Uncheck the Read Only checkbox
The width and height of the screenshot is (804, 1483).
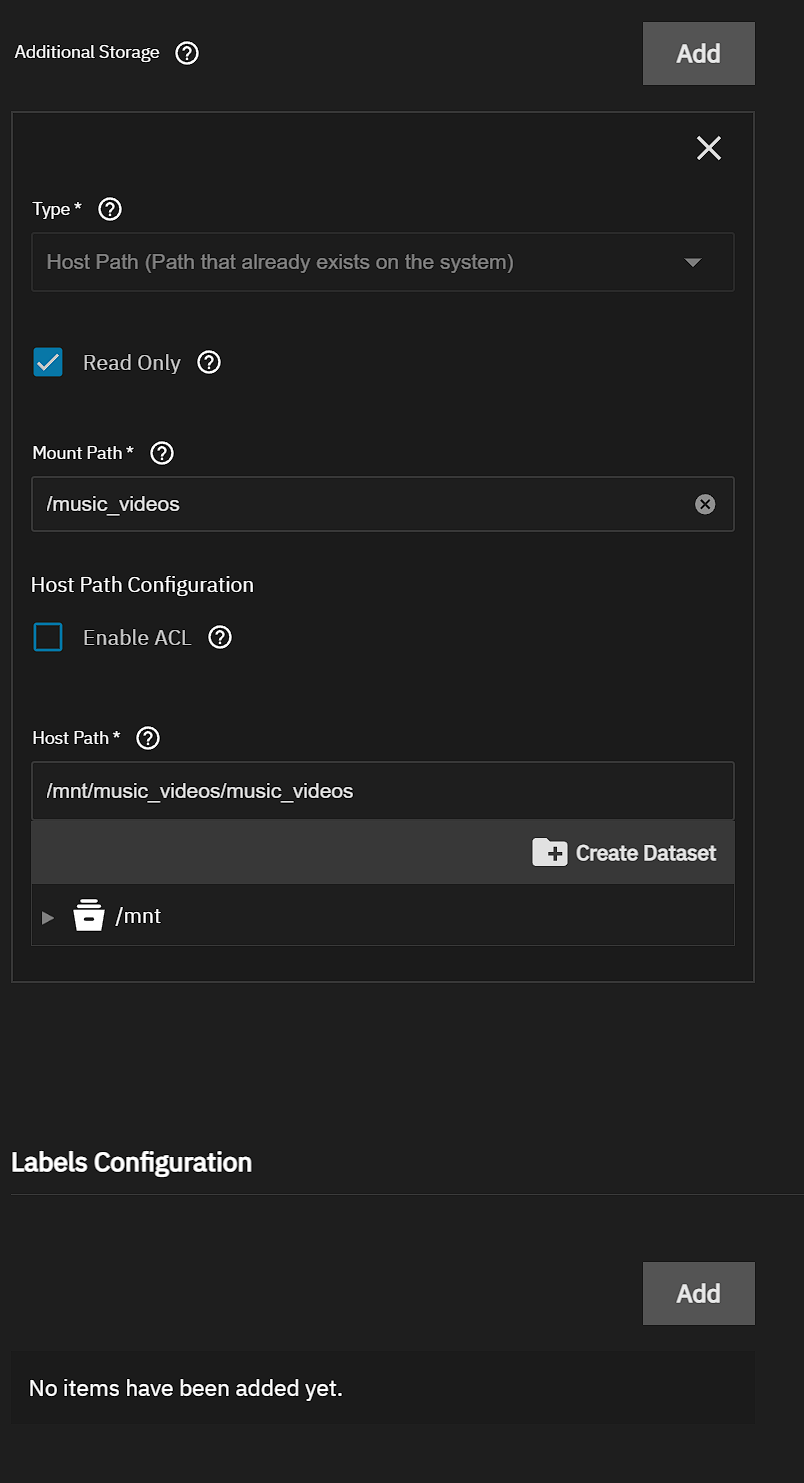48,362
